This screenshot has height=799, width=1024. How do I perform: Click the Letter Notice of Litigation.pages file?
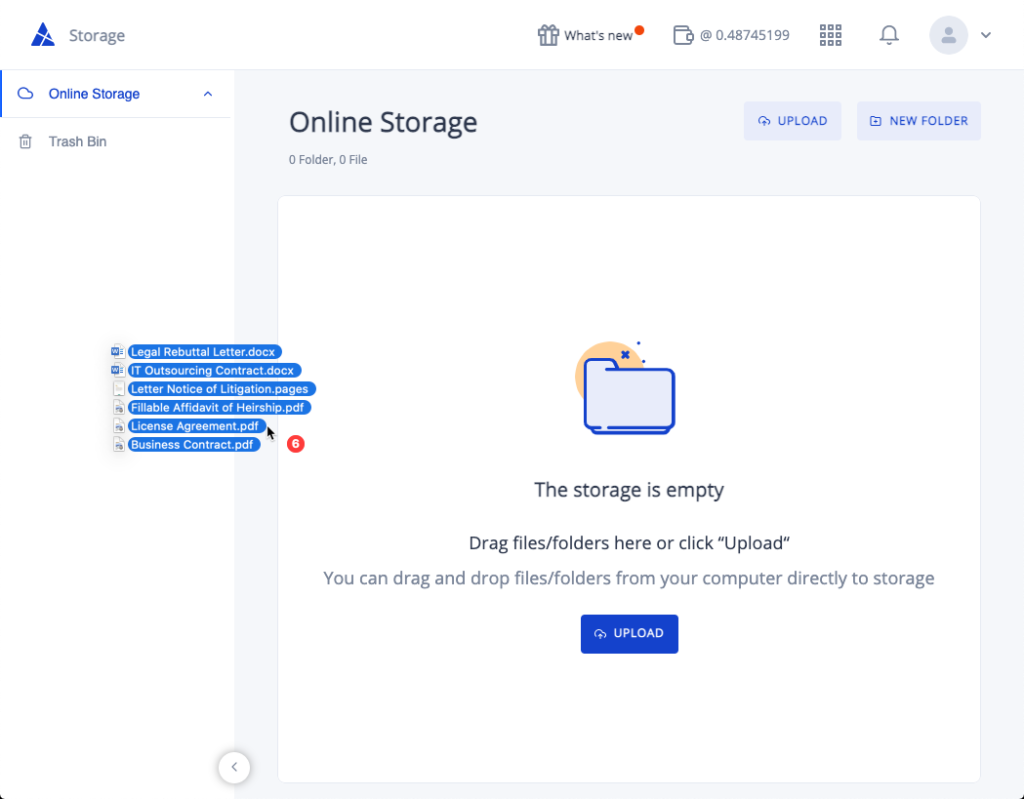(221, 389)
